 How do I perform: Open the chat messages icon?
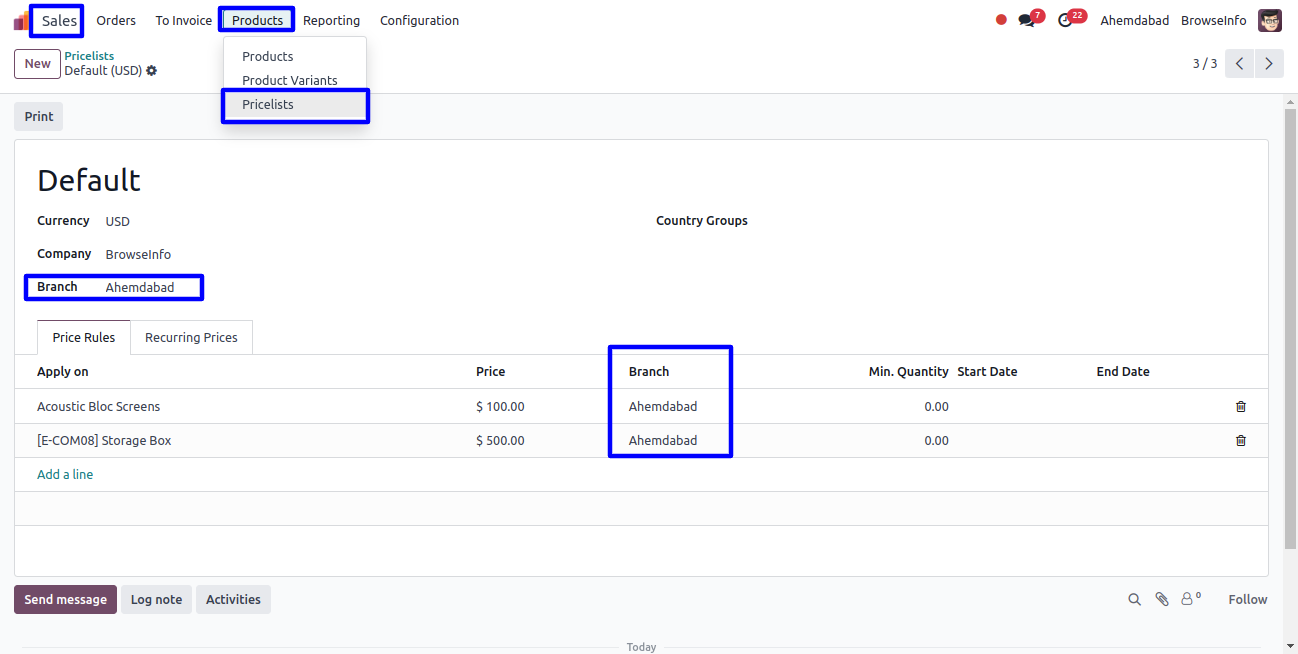(1026, 20)
